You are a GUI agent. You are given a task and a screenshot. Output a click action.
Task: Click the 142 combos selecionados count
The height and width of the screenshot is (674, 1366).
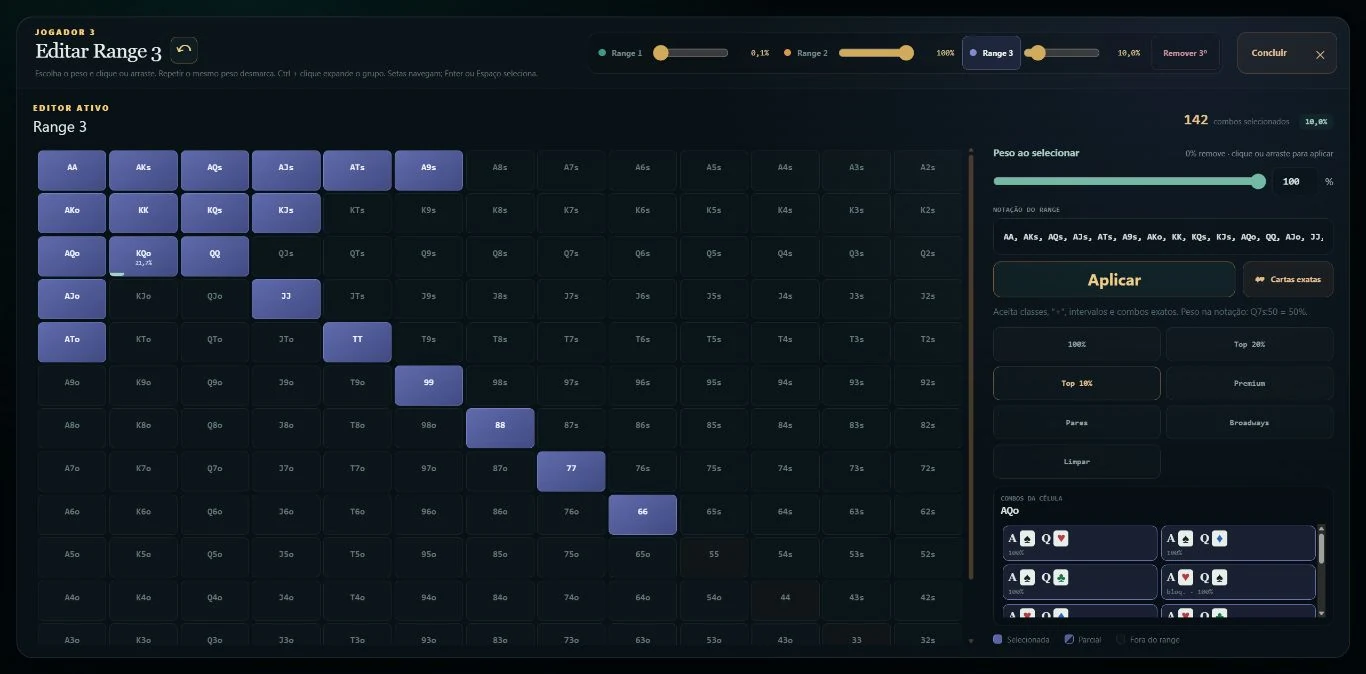pos(1237,120)
